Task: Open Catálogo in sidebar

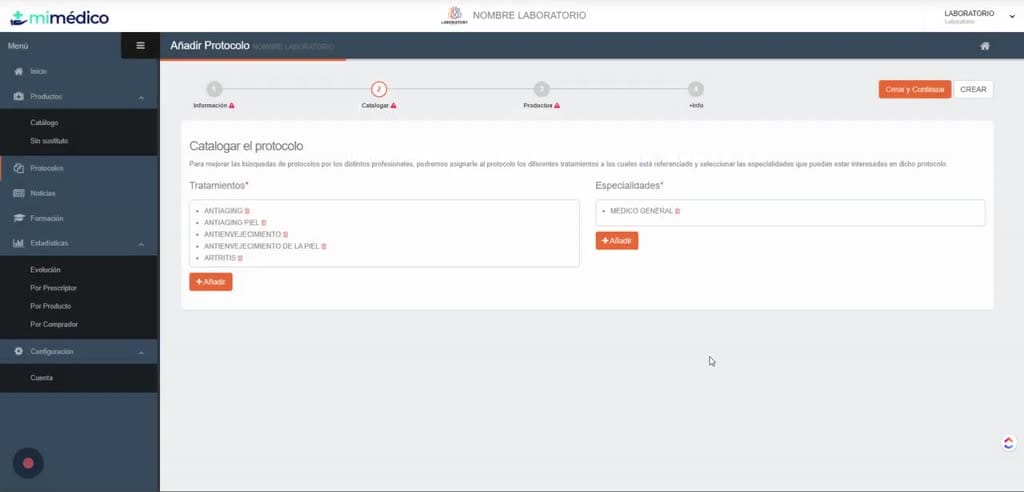Action: pyautogui.click(x=44, y=123)
